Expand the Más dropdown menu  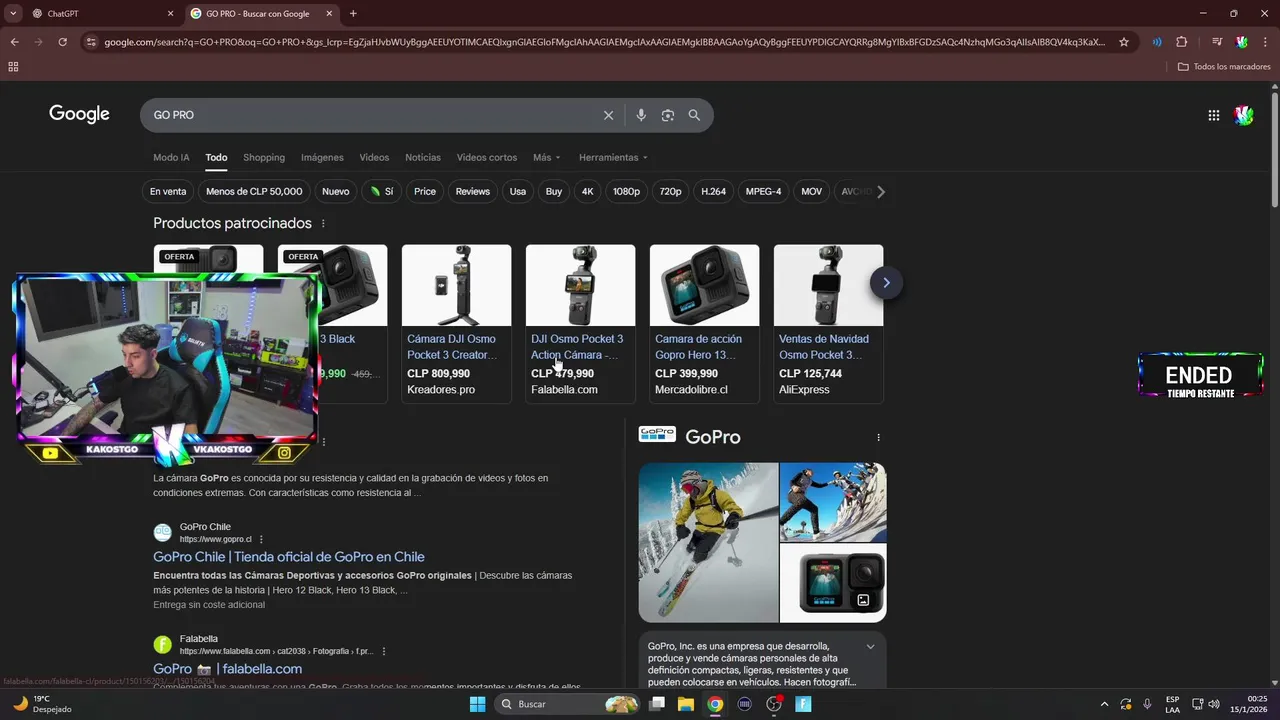pos(546,158)
